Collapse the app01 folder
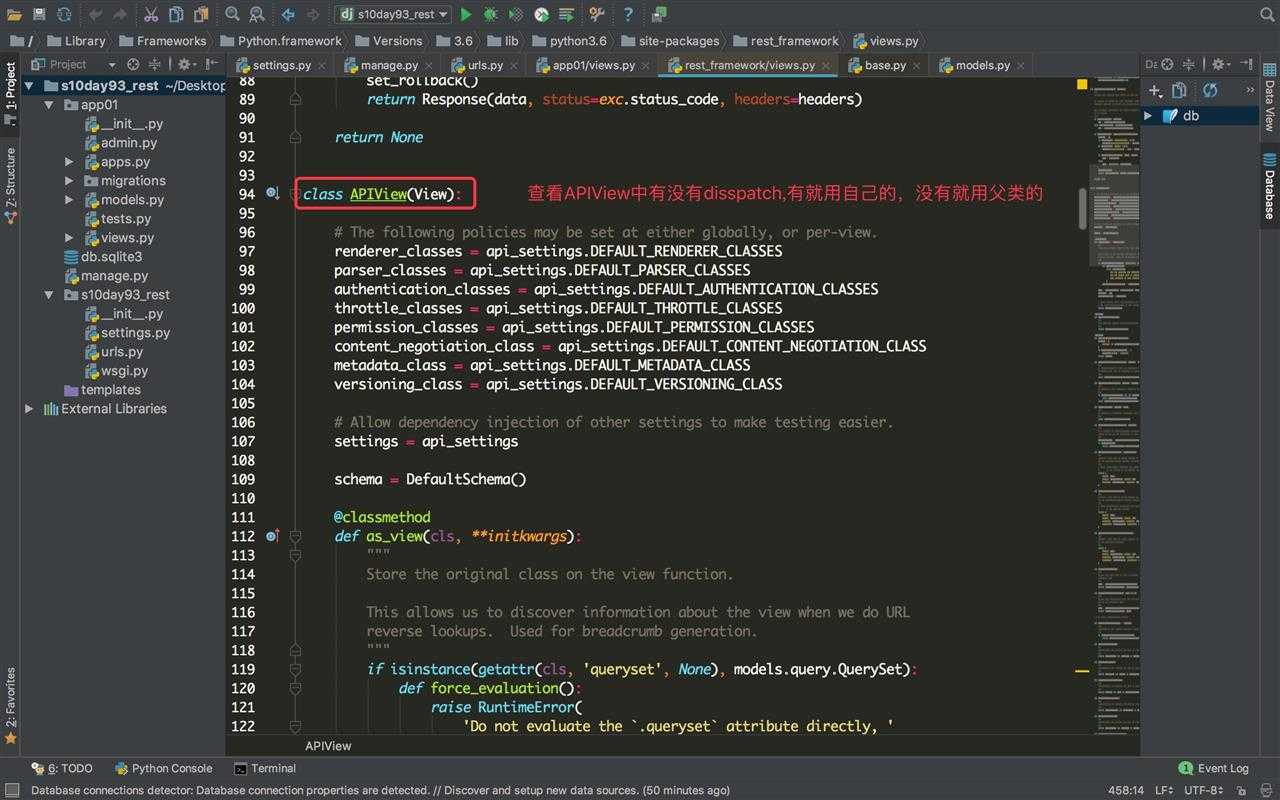 tap(49, 104)
